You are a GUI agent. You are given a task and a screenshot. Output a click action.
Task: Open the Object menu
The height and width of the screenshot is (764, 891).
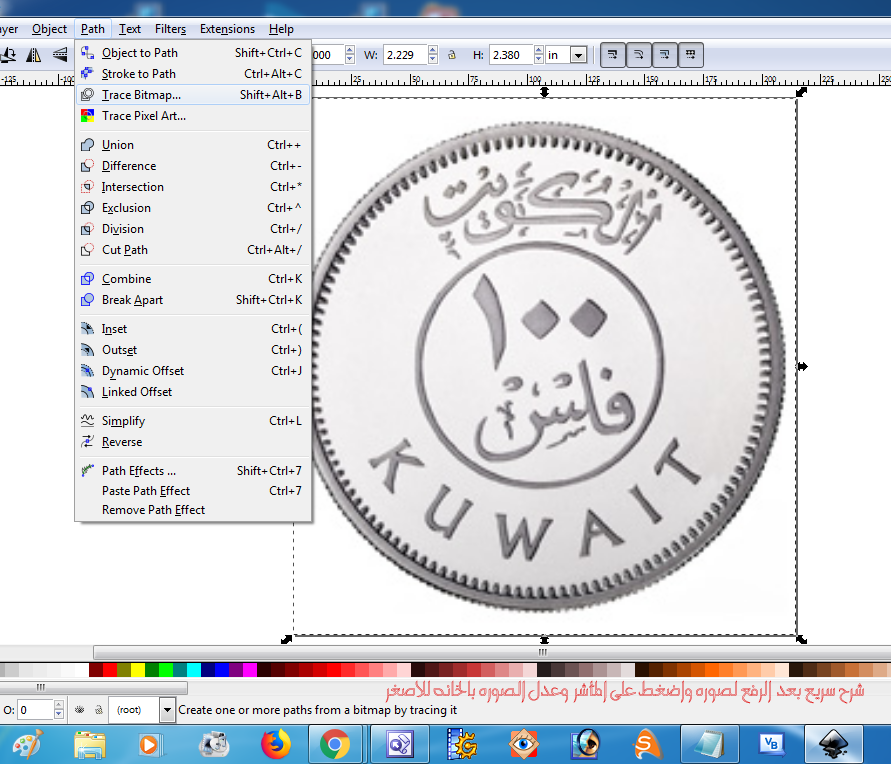[49, 29]
